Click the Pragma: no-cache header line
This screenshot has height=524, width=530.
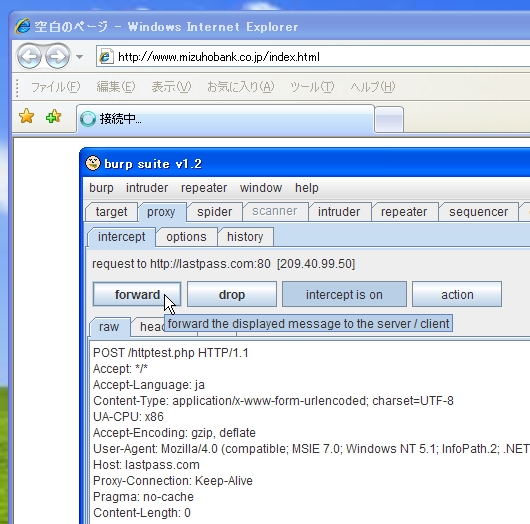click(x=143, y=497)
